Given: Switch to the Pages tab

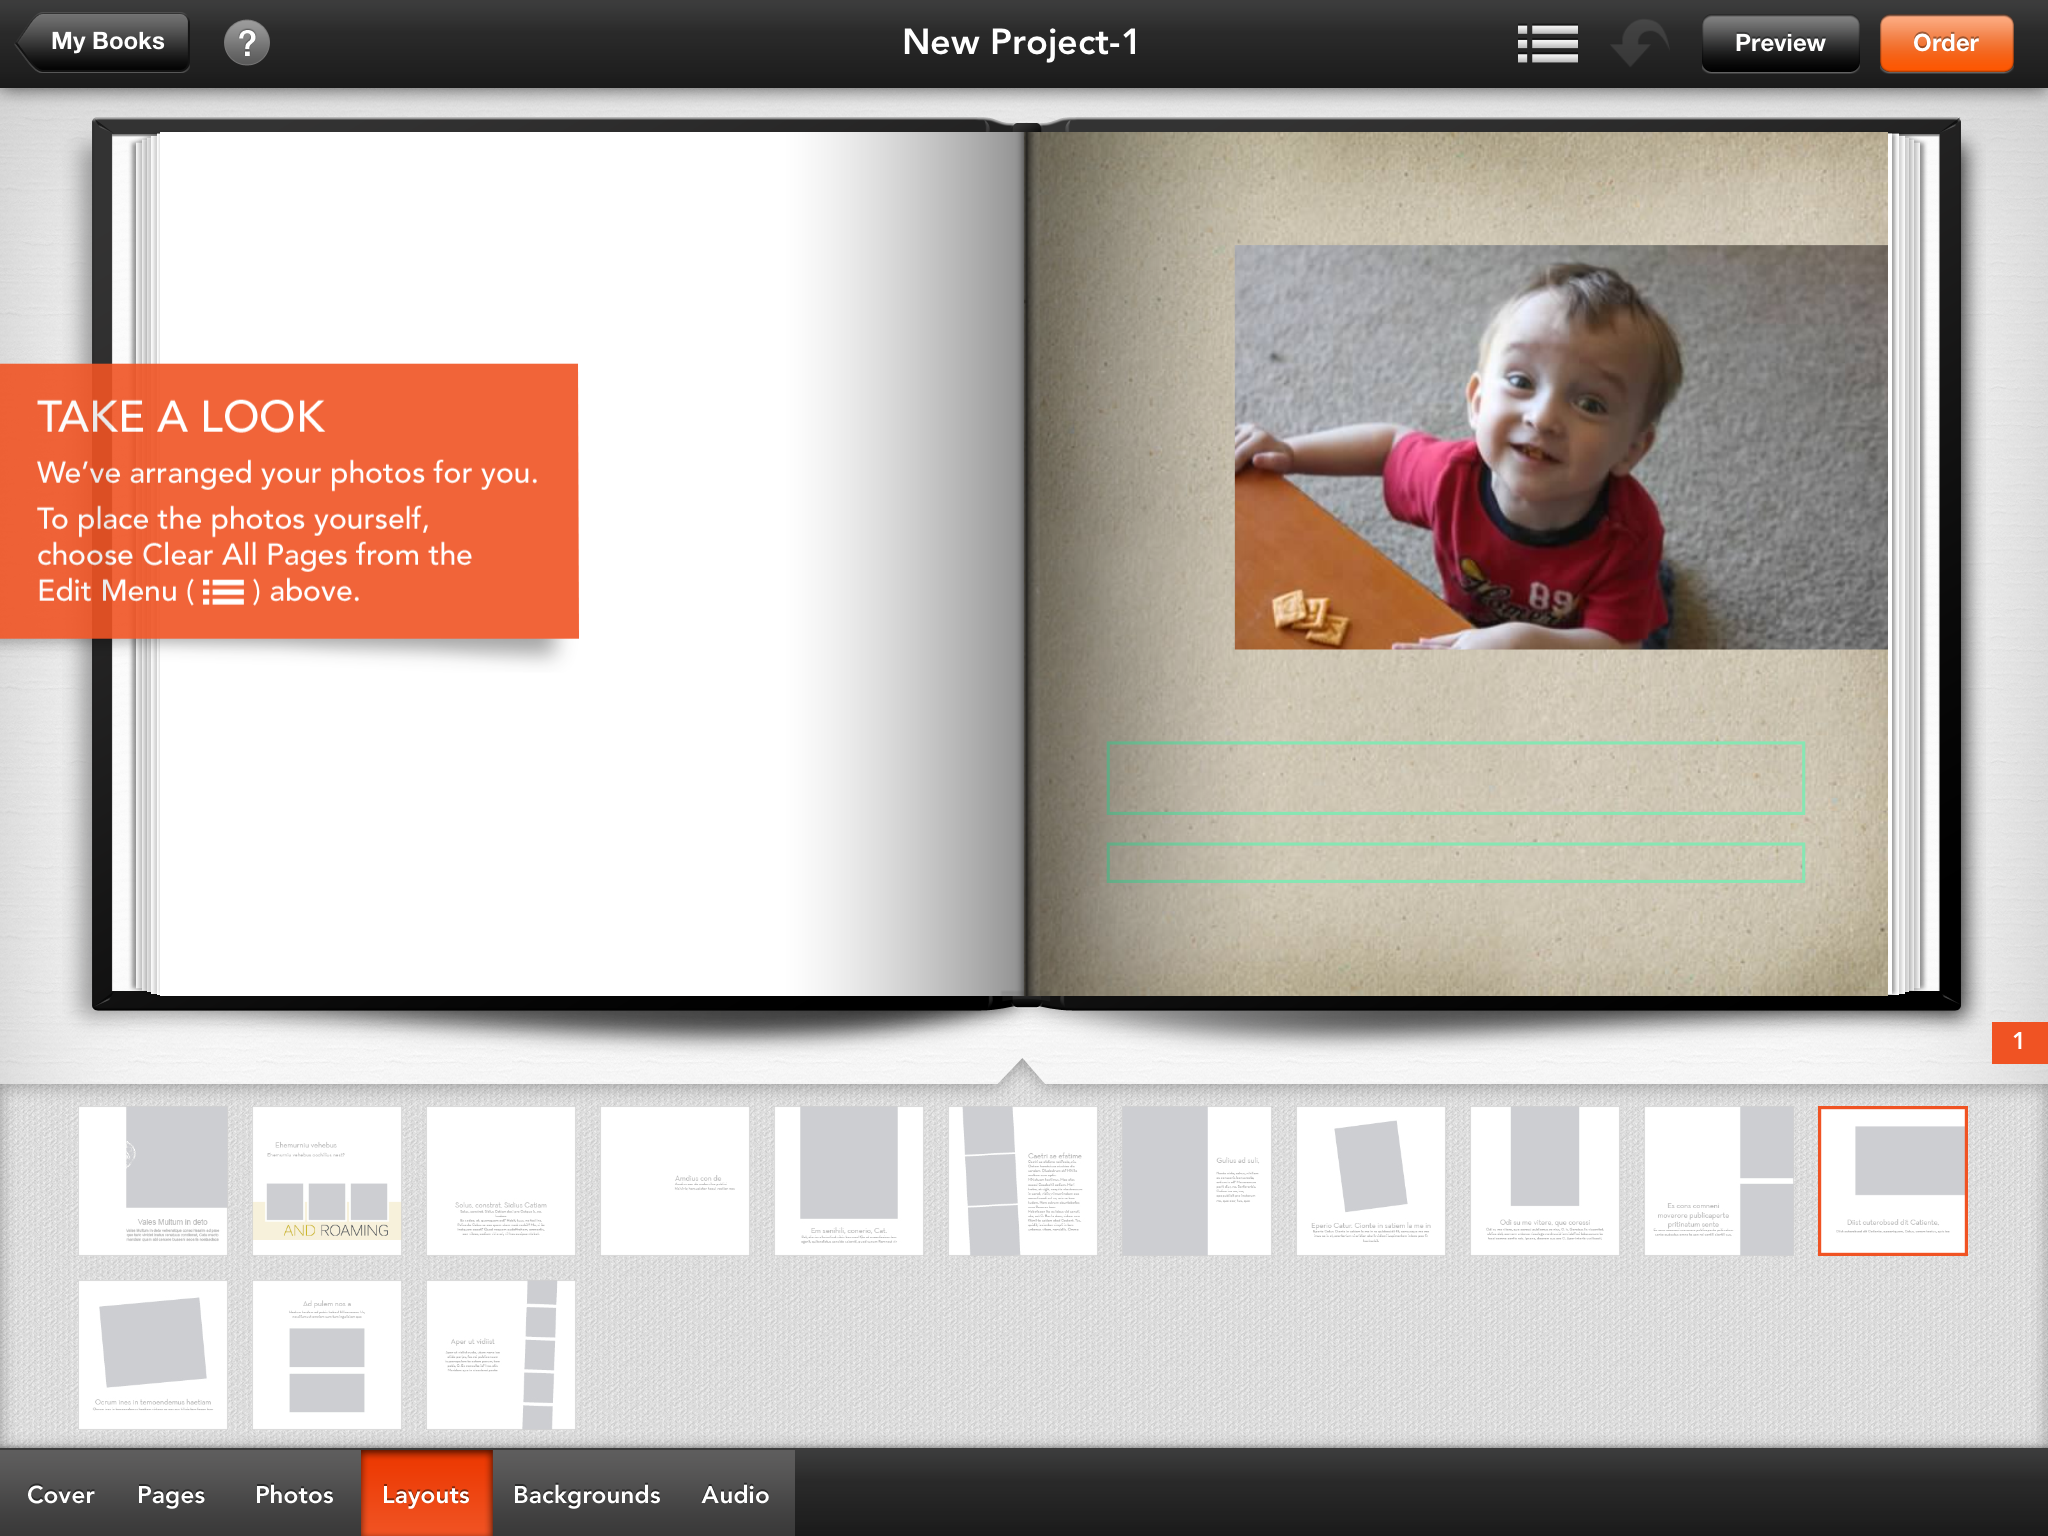Looking at the screenshot, I should [x=171, y=1494].
